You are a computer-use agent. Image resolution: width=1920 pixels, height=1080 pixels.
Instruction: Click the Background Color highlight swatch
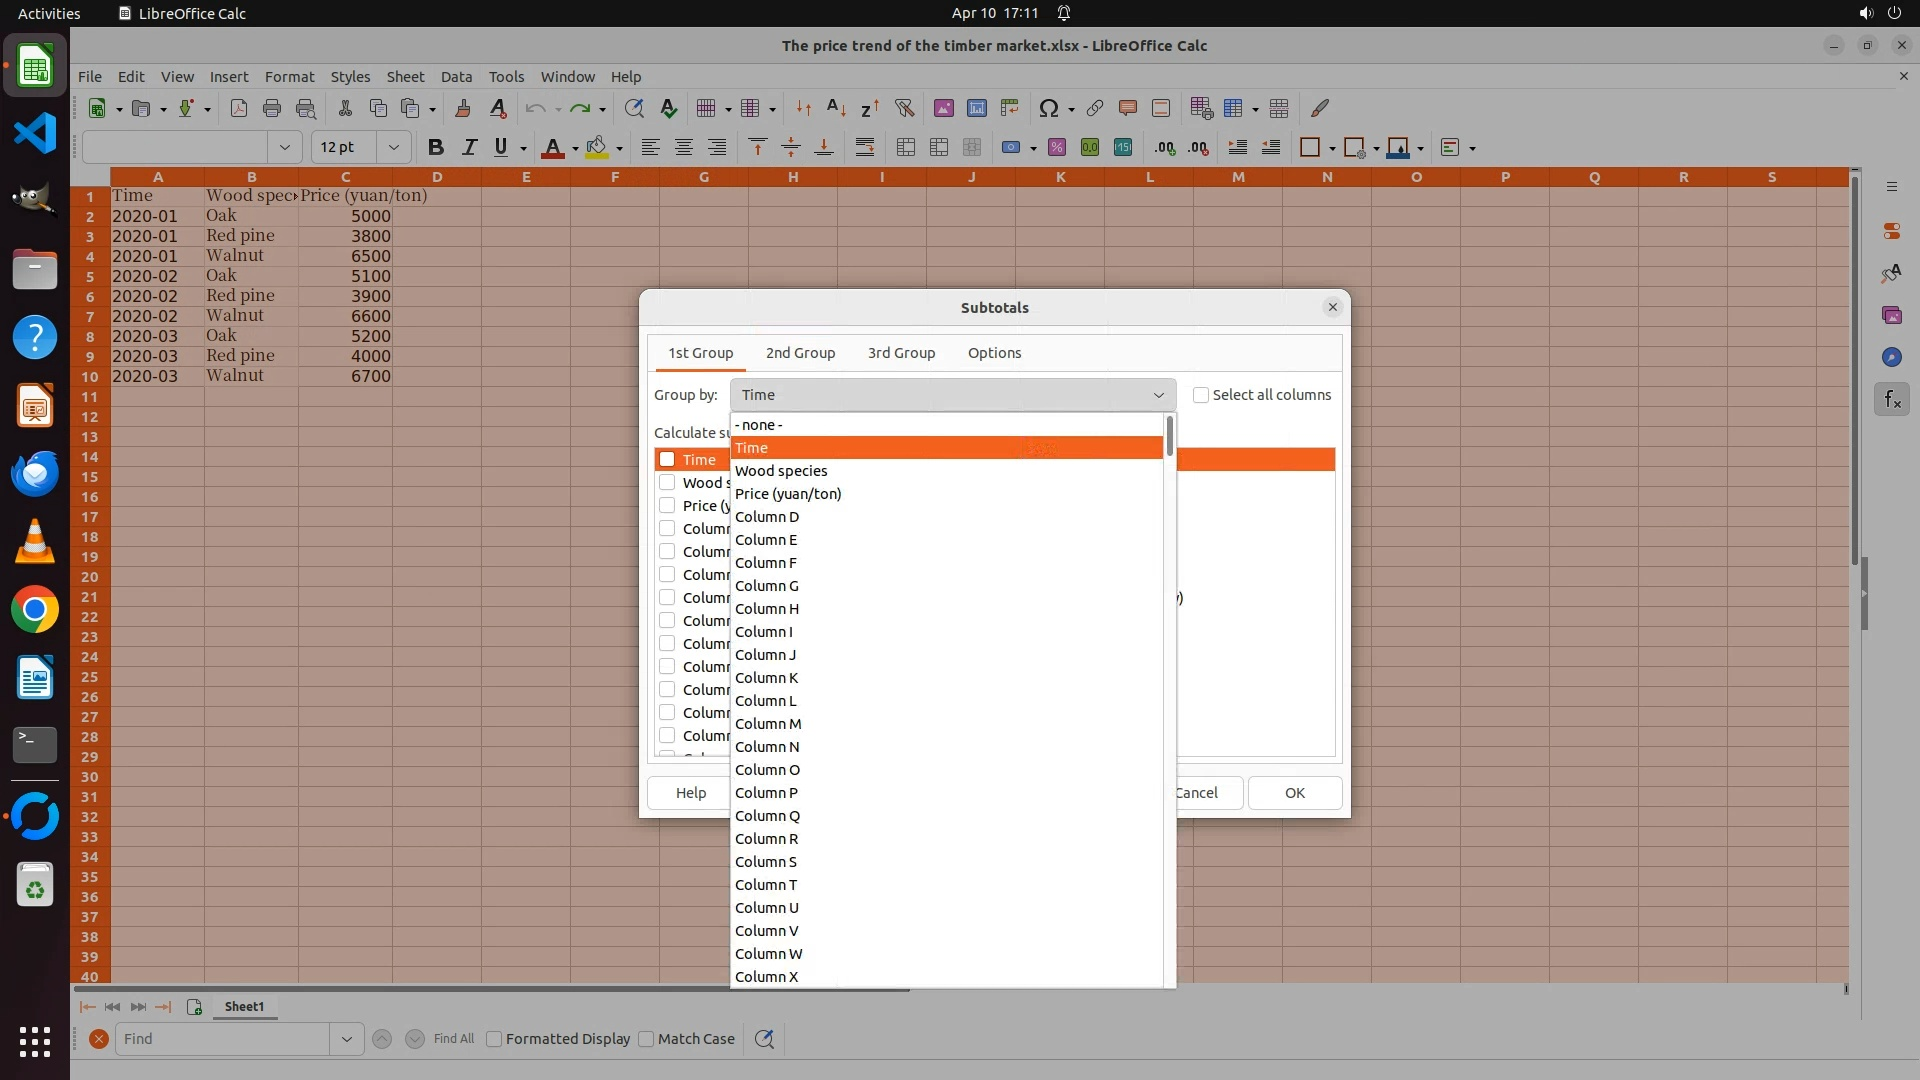point(597,148)
